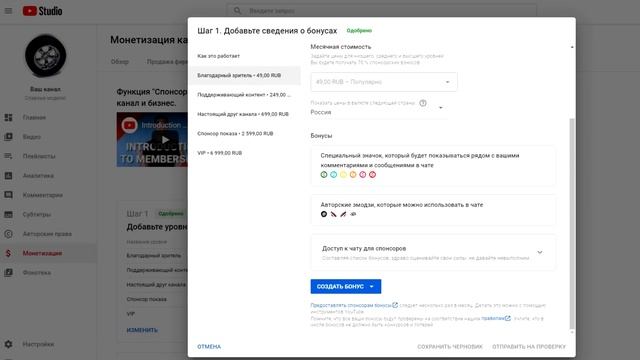Click the purple-pink sponsor badge

(363, 175)
